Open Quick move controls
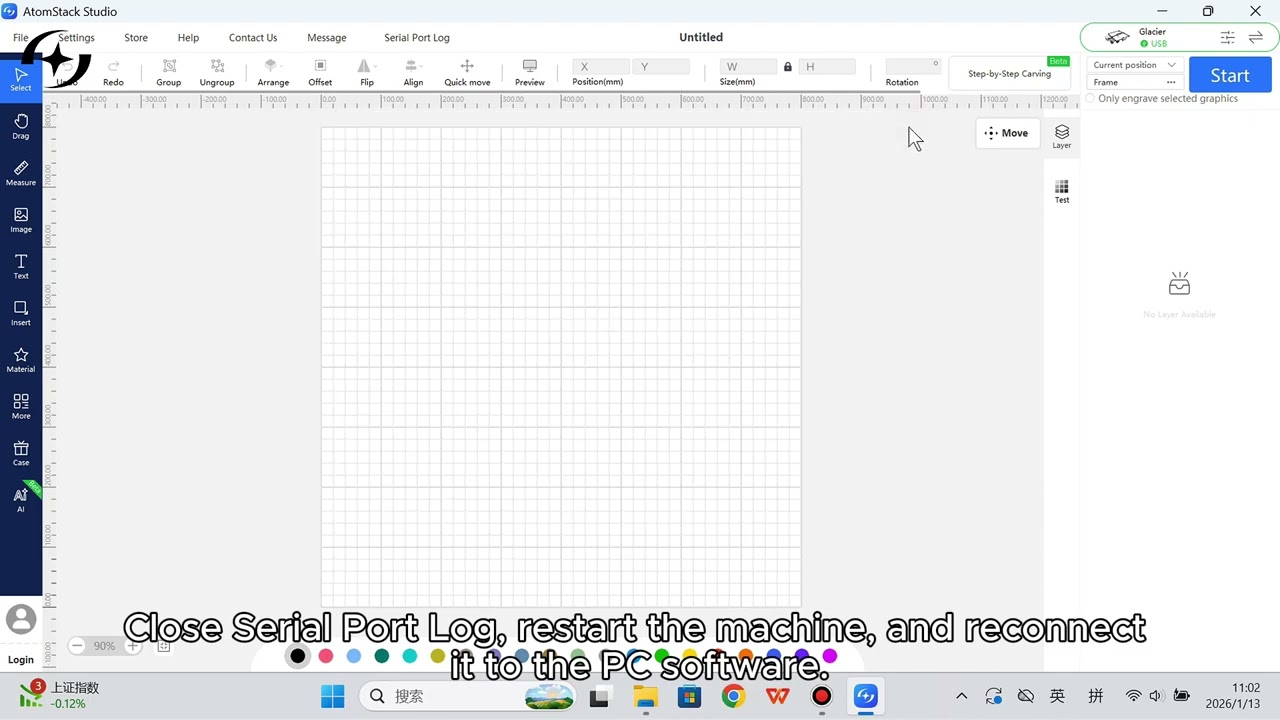This screenshot has width=1280, height=720. pos(467,72)
